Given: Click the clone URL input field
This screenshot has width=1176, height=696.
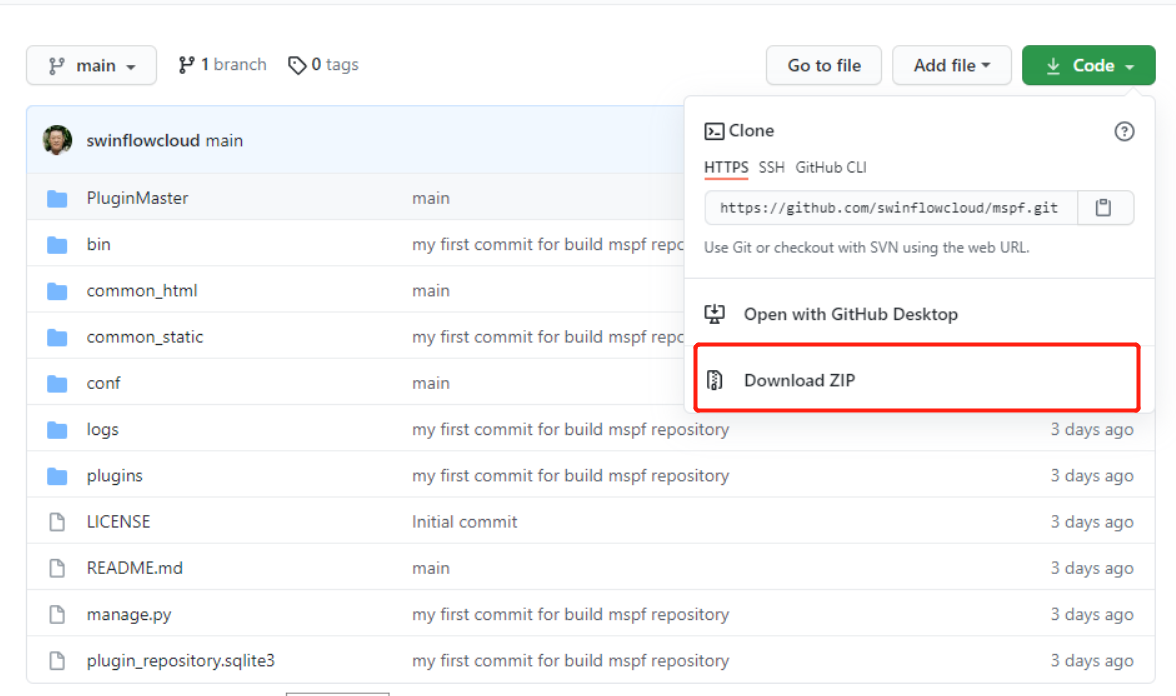Looking at the screenshot, I should coord(890,208).
